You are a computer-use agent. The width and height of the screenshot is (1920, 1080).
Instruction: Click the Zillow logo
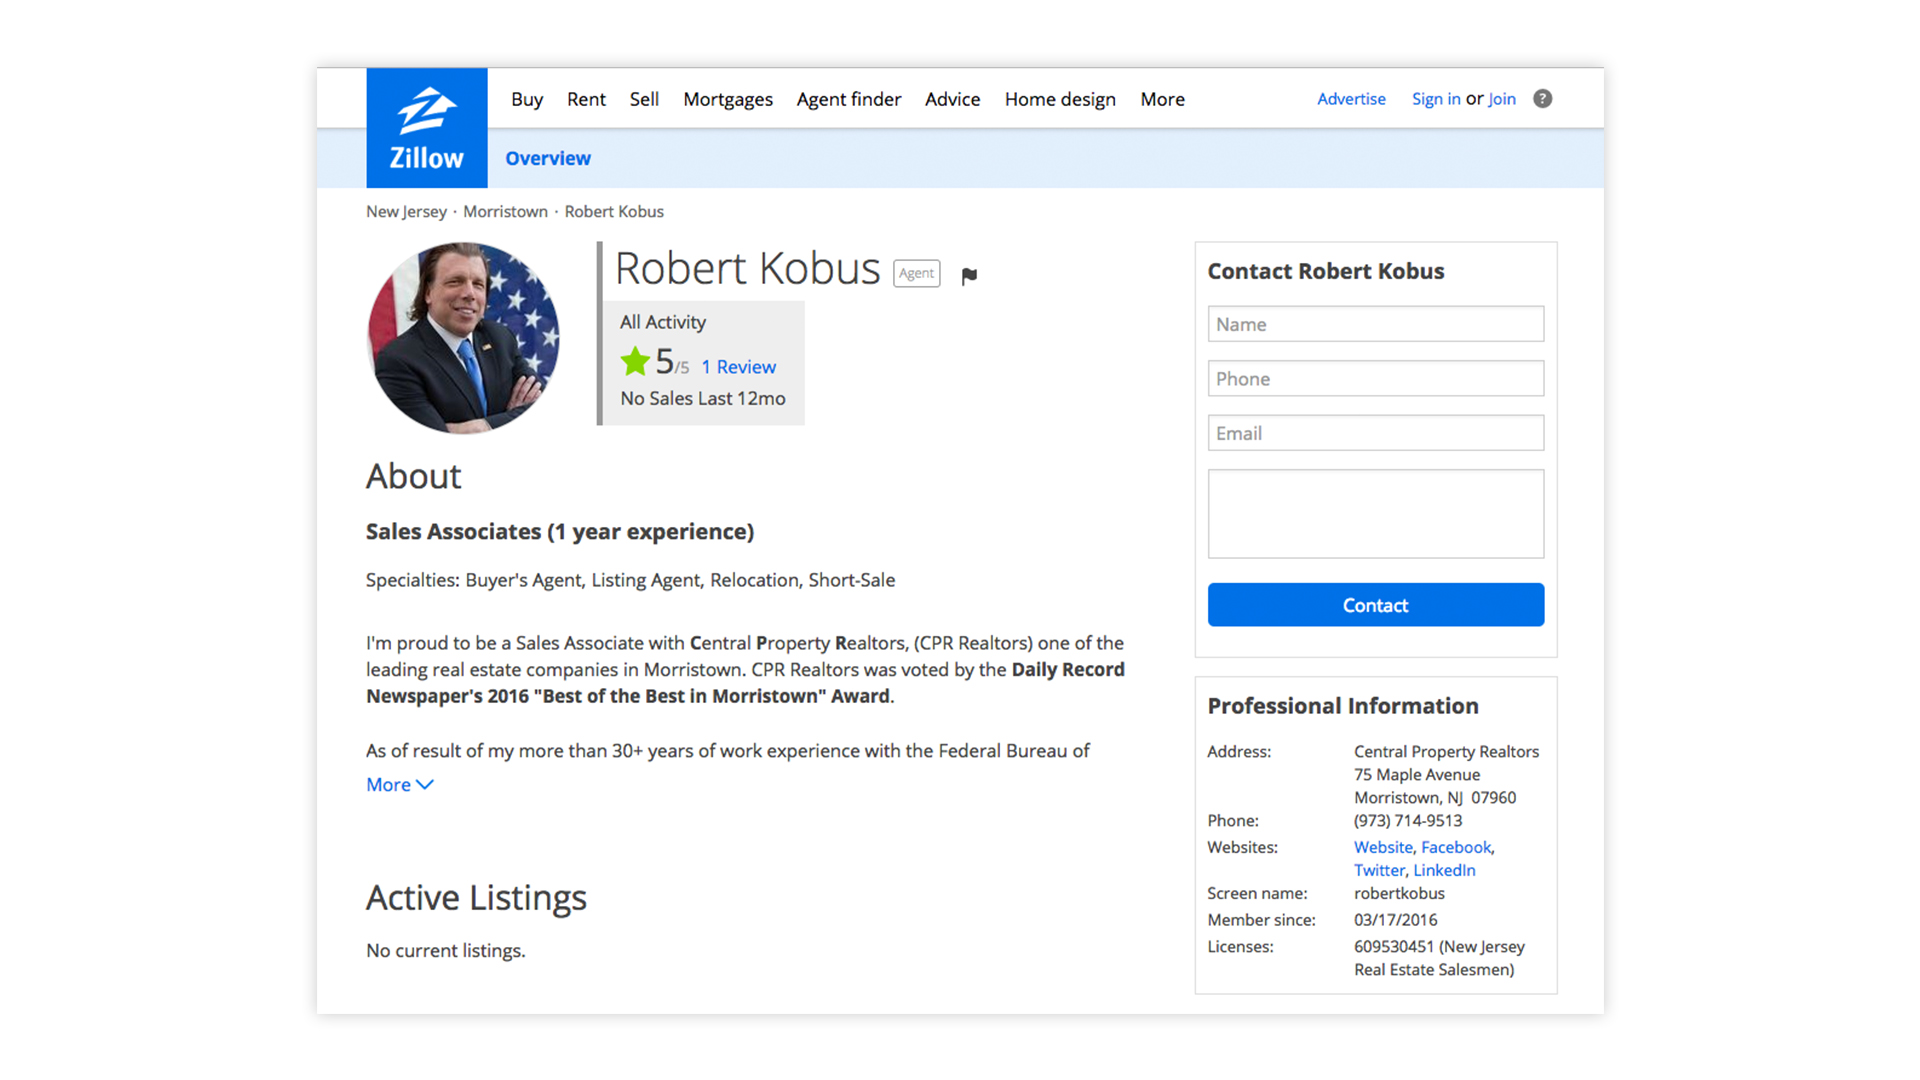click(x=427, y=128)
